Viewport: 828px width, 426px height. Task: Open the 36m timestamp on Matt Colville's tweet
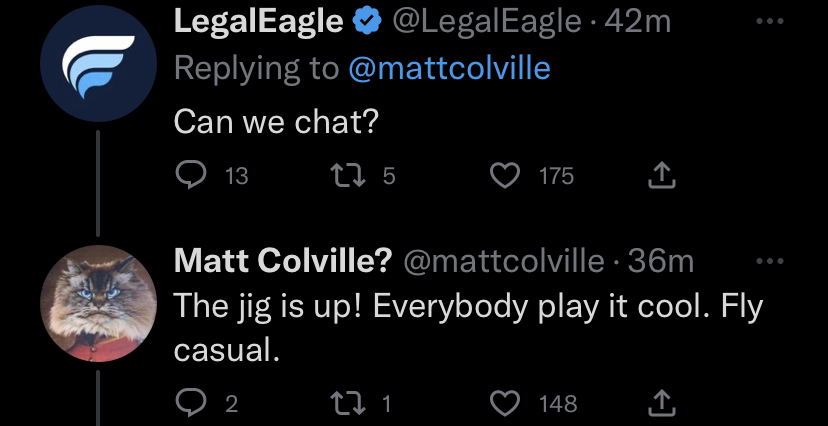pyautogui.click(x=662, y=261)
